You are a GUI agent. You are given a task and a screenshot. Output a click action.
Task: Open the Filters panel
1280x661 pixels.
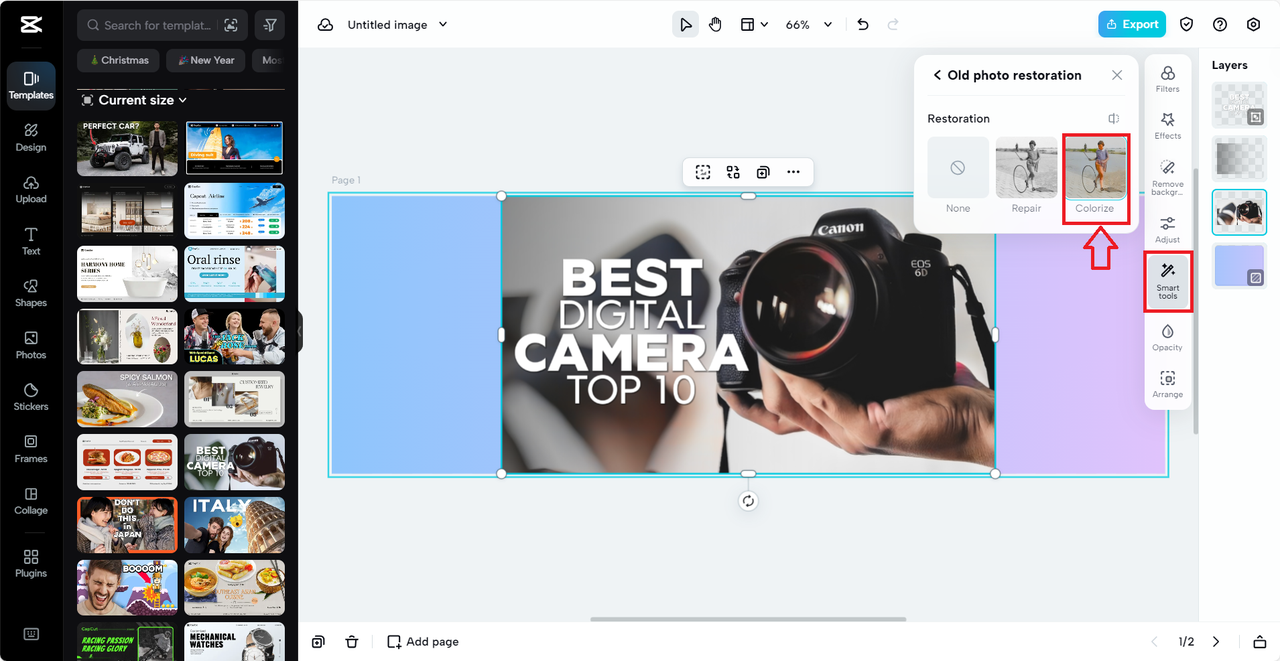click(1167, 78)
